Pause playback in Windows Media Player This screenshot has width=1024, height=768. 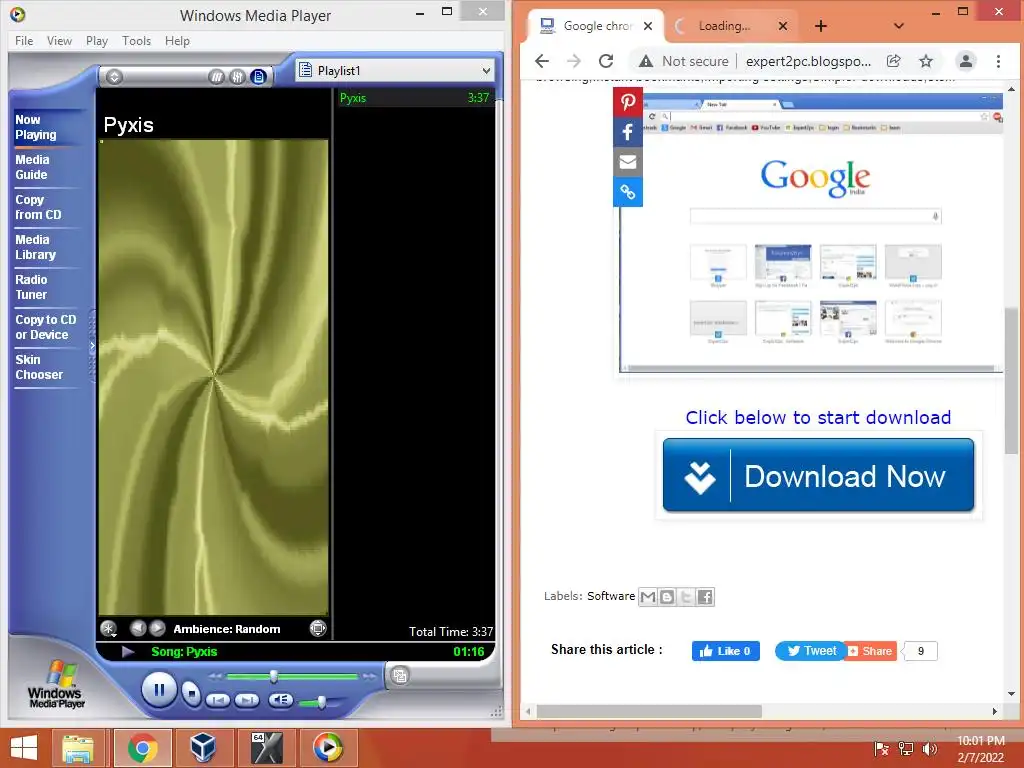(159, 690)
